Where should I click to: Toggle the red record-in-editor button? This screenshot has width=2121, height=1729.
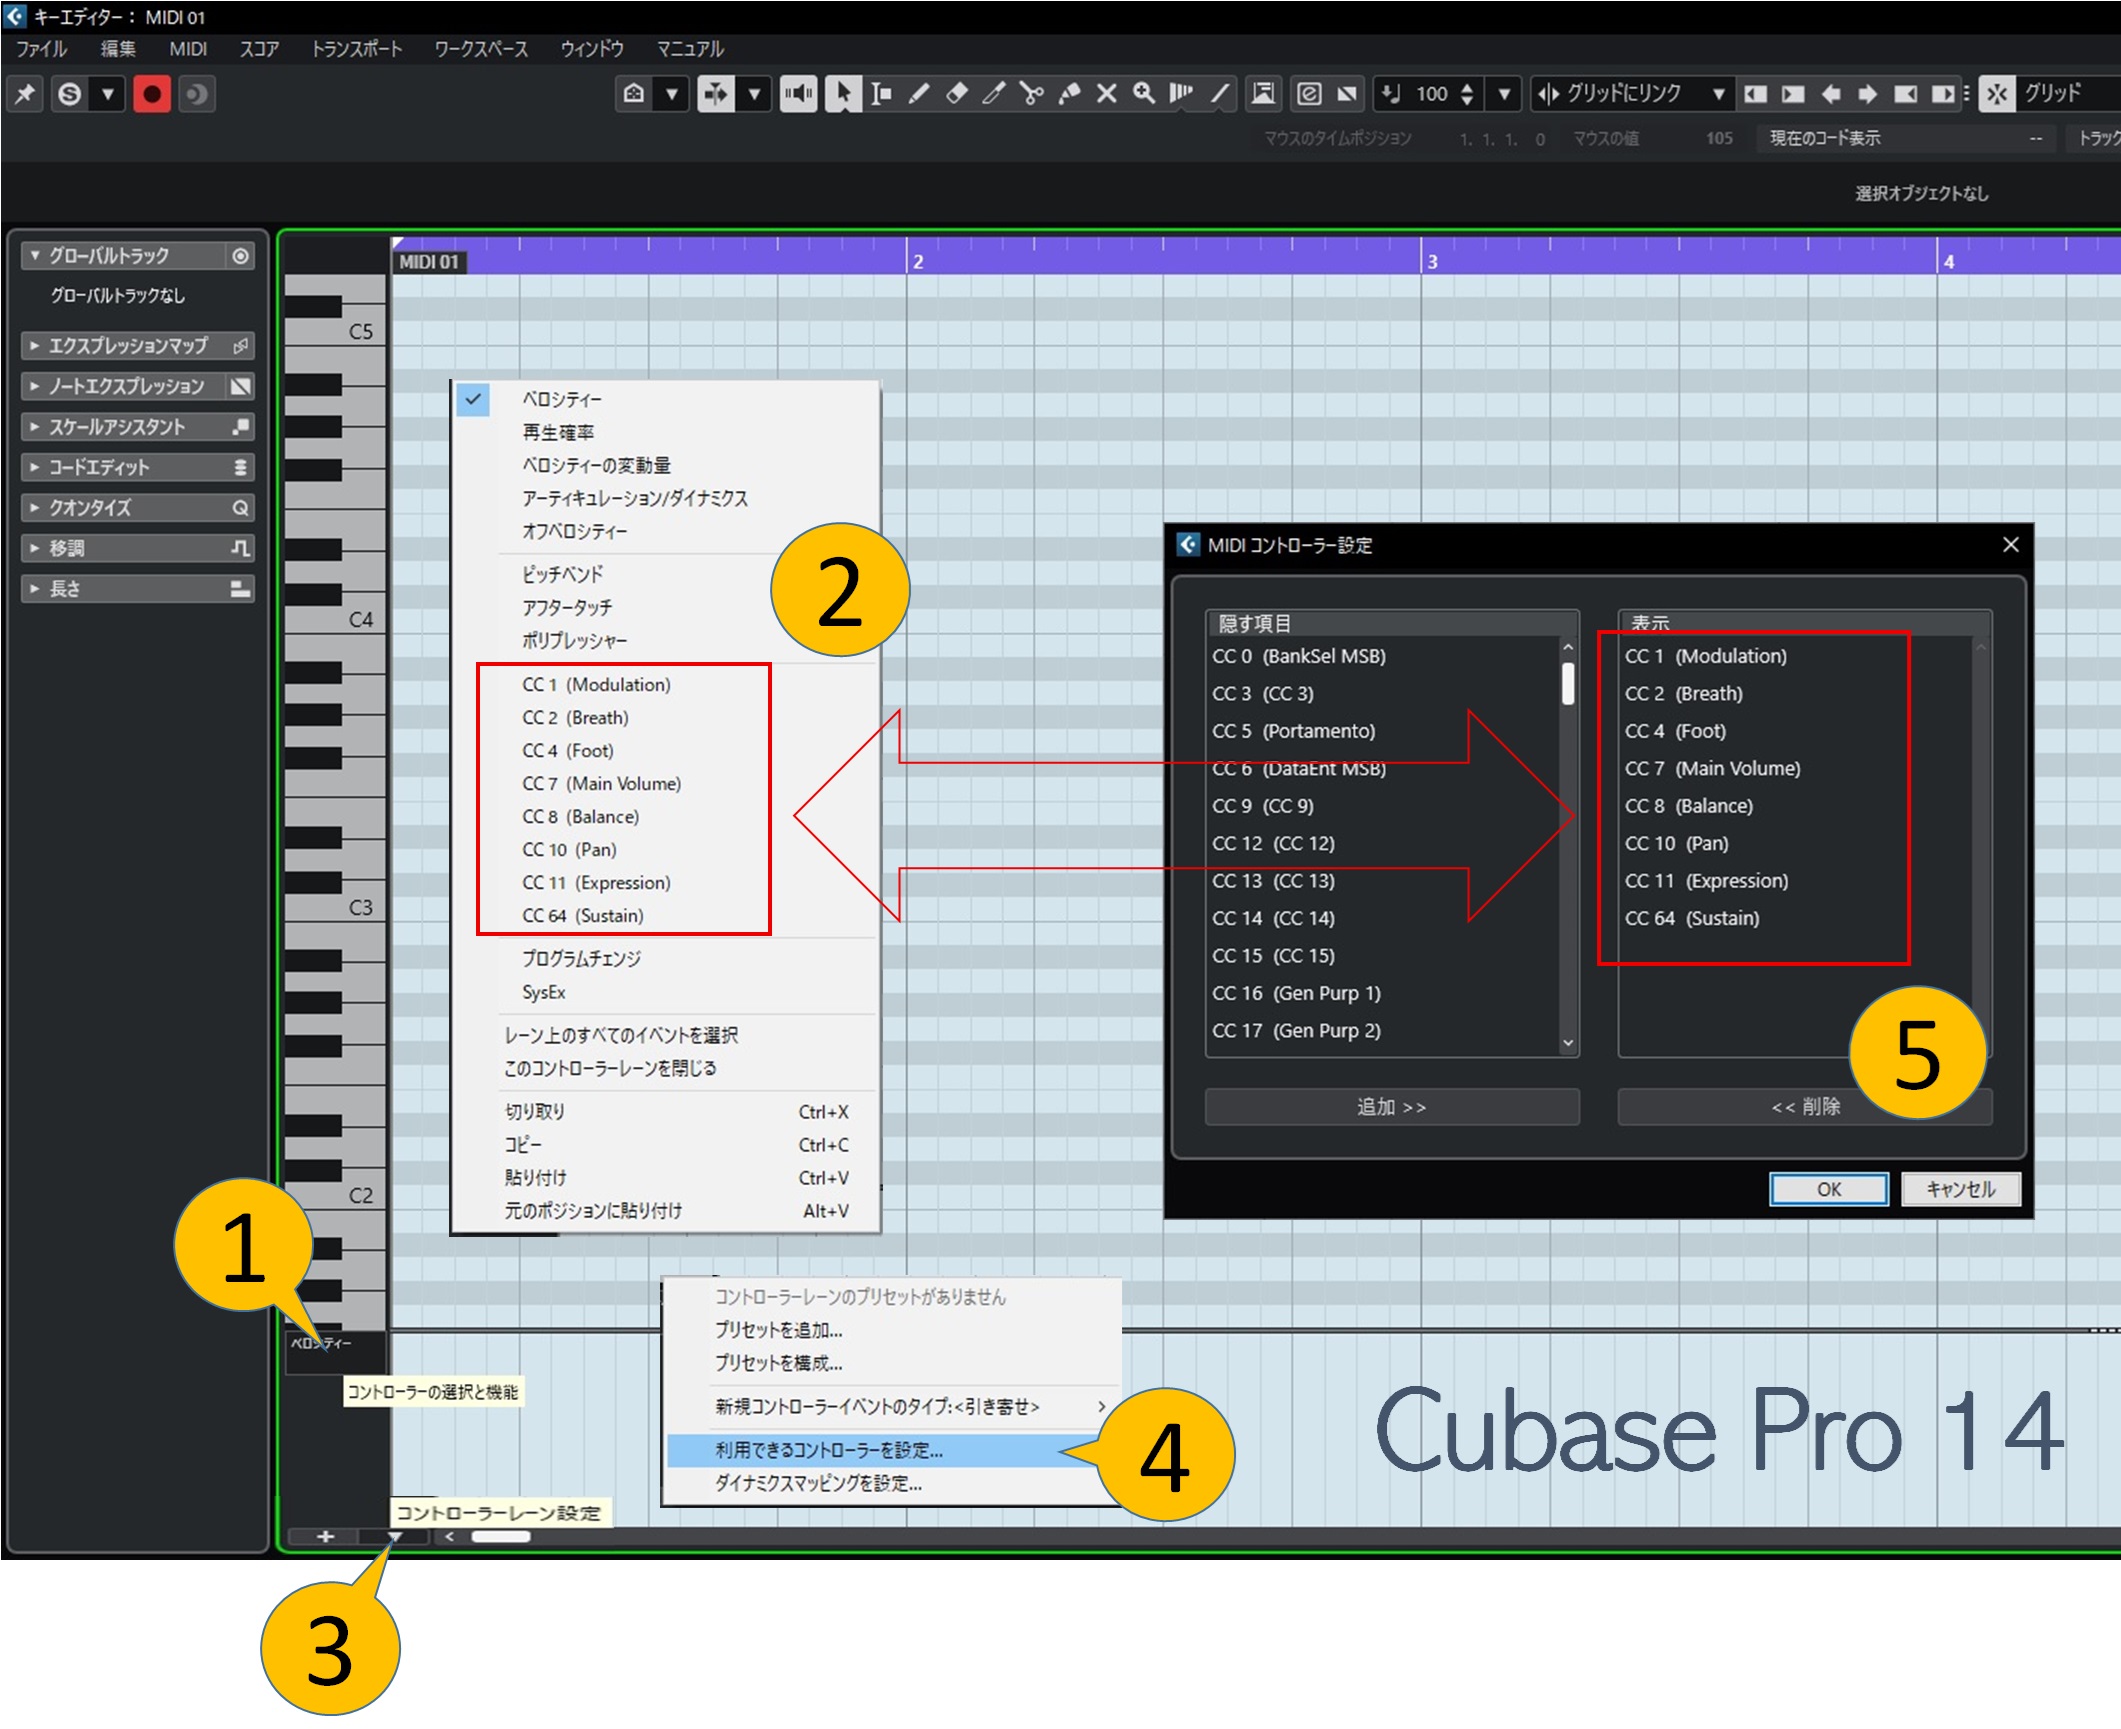(x=152, y=94)
